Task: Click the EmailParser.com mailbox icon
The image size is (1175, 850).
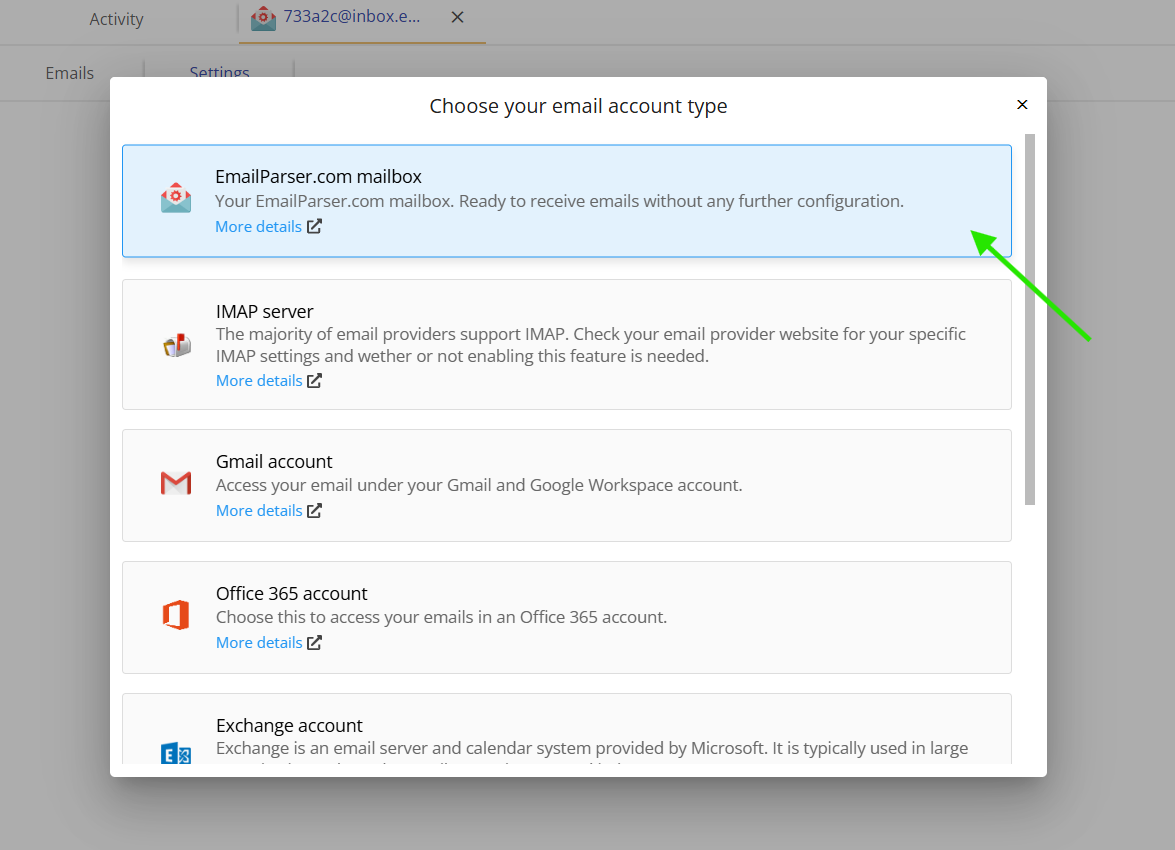Action: [176, 197]
